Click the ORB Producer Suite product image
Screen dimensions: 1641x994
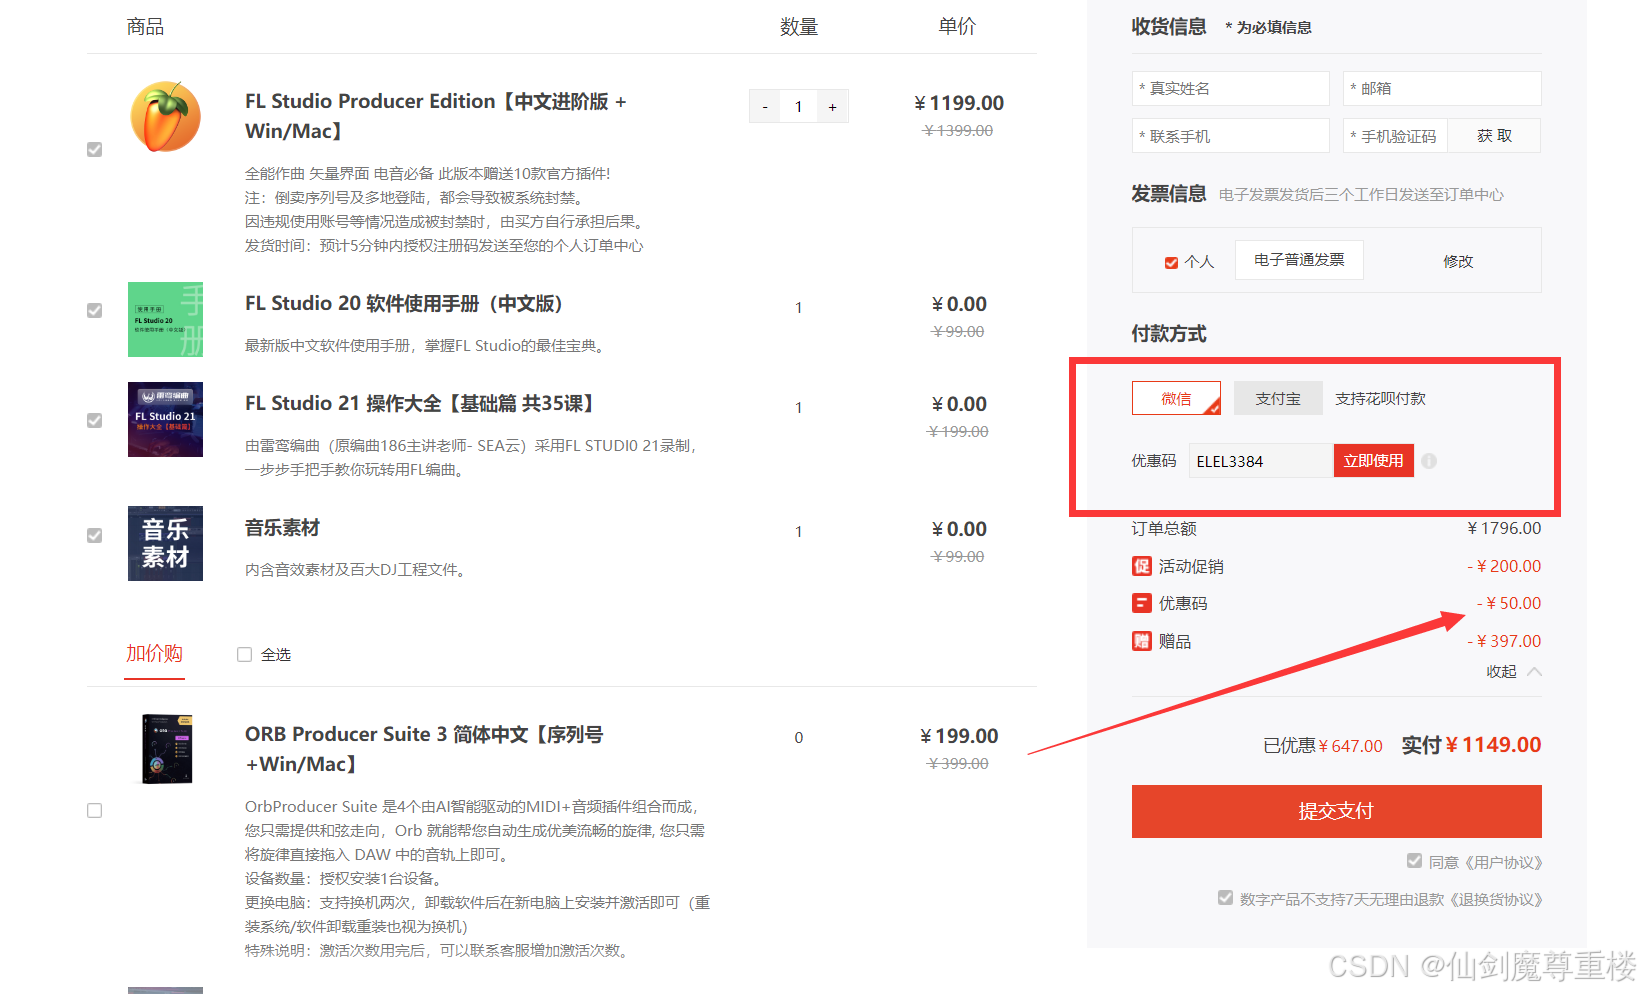[166, 749]
